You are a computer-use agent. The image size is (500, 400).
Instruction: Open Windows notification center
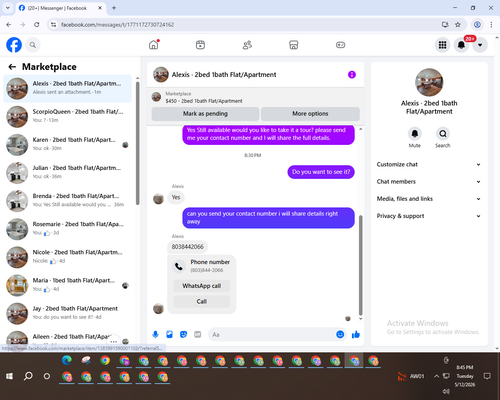tap(487, 376)
